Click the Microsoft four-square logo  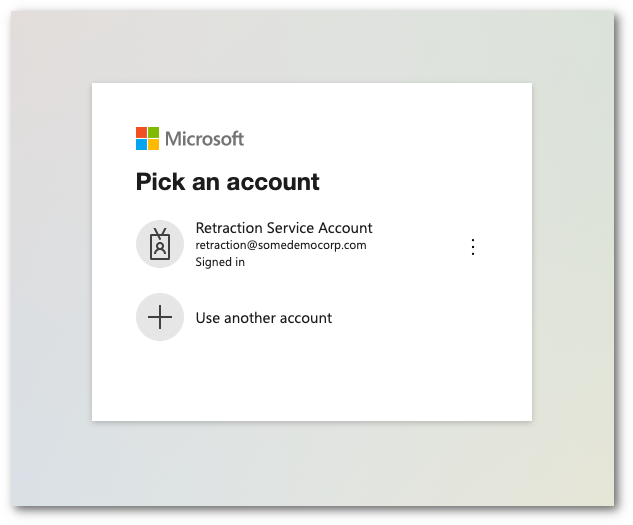(147, 138)
